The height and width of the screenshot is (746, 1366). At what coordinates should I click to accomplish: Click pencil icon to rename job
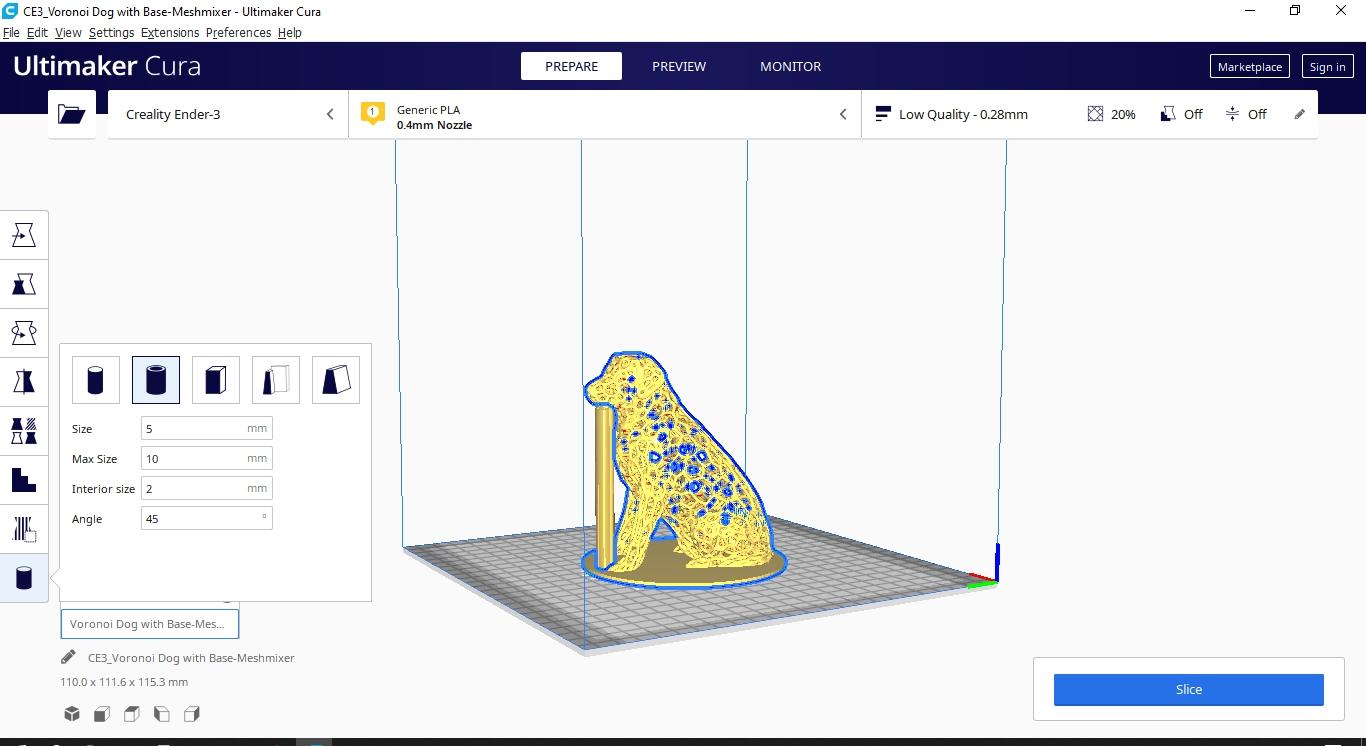(x=68, y=657)
